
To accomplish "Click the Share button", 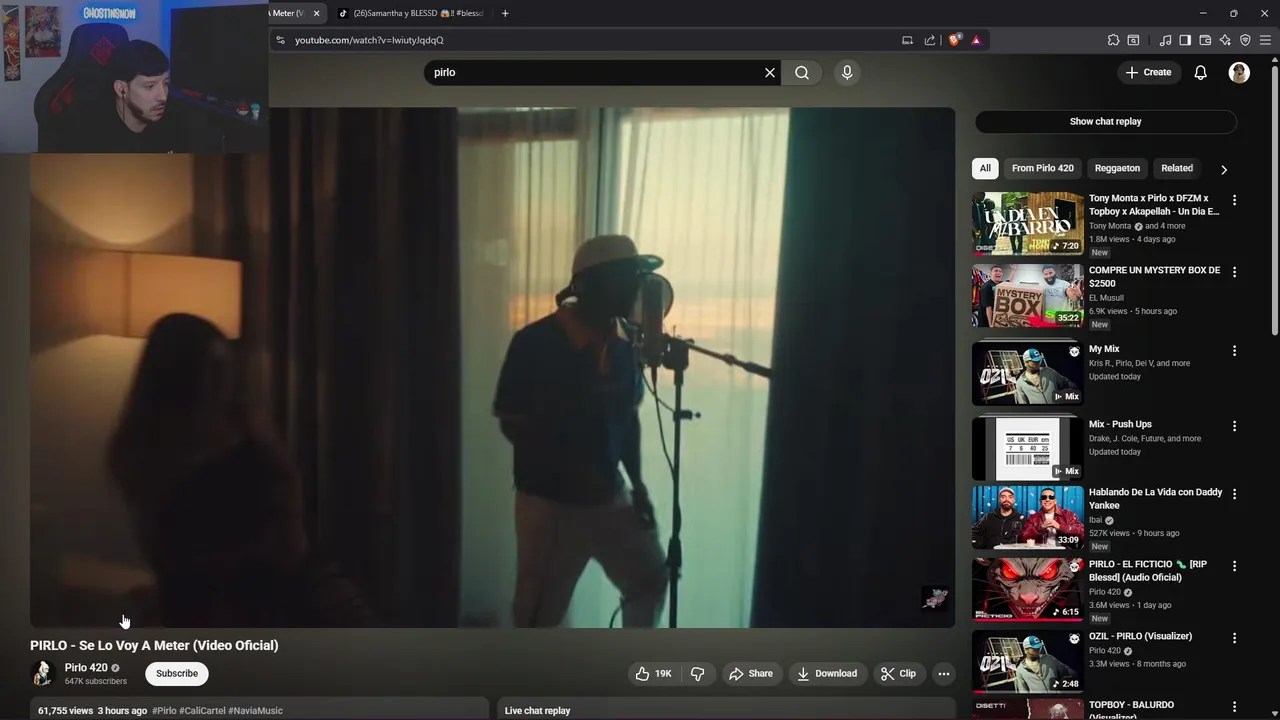I will 751,674.
